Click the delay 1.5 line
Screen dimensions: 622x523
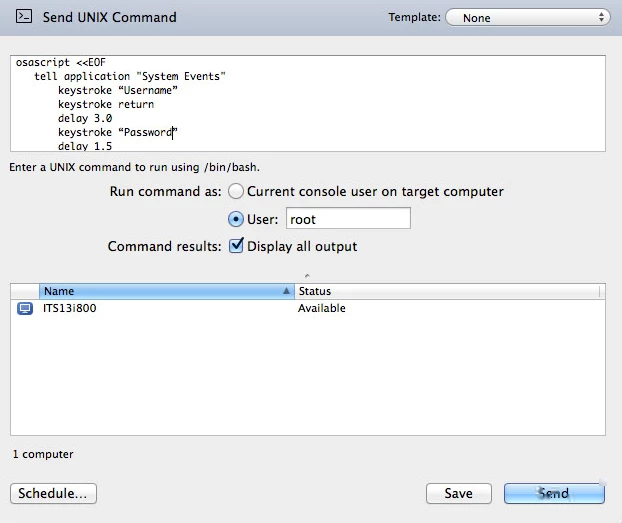click(x=85, y=146)
